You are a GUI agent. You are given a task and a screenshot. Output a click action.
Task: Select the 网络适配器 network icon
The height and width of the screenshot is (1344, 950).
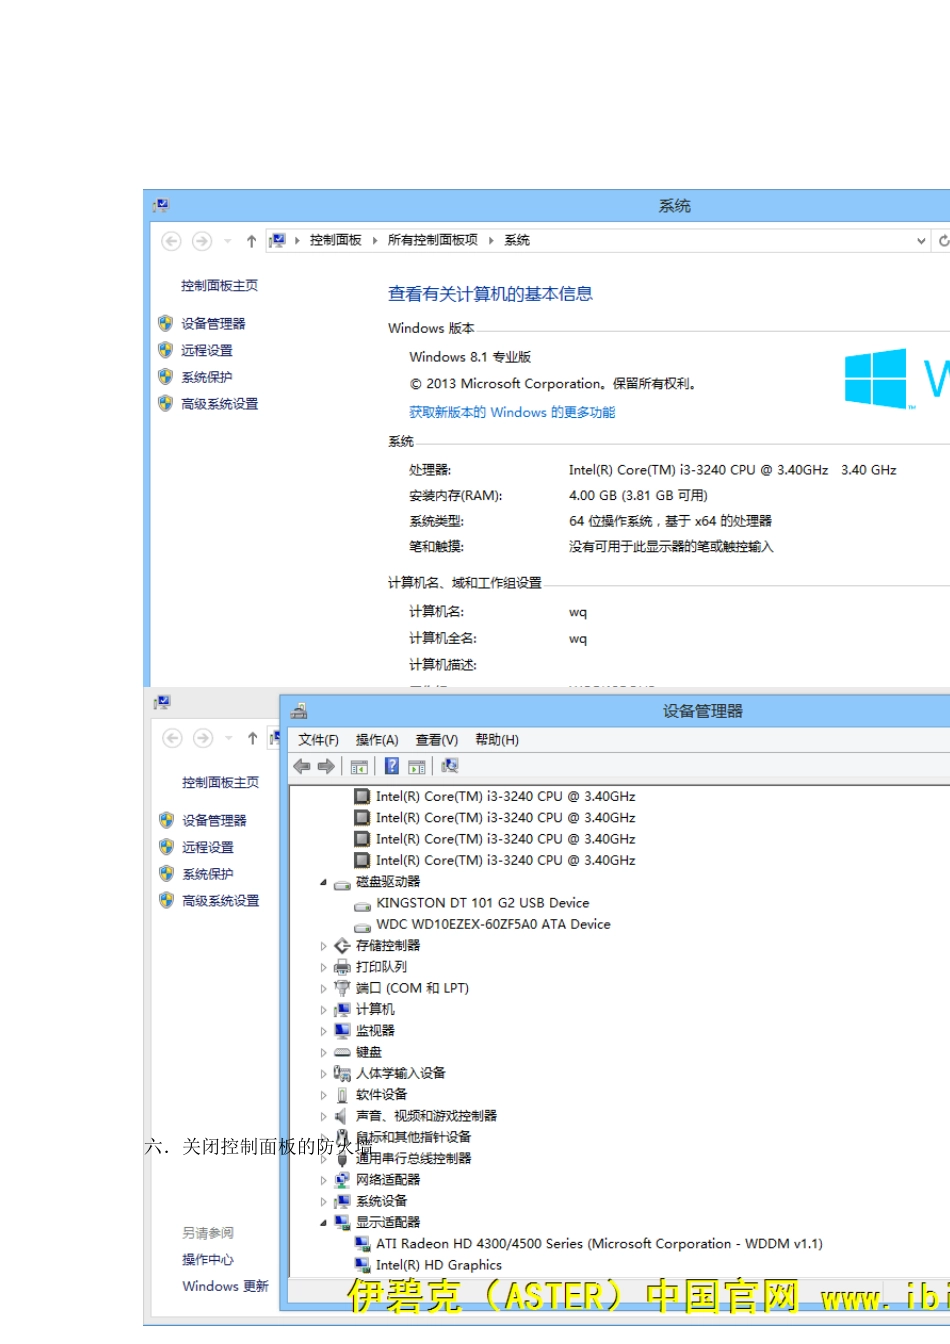pos(342,1180)
